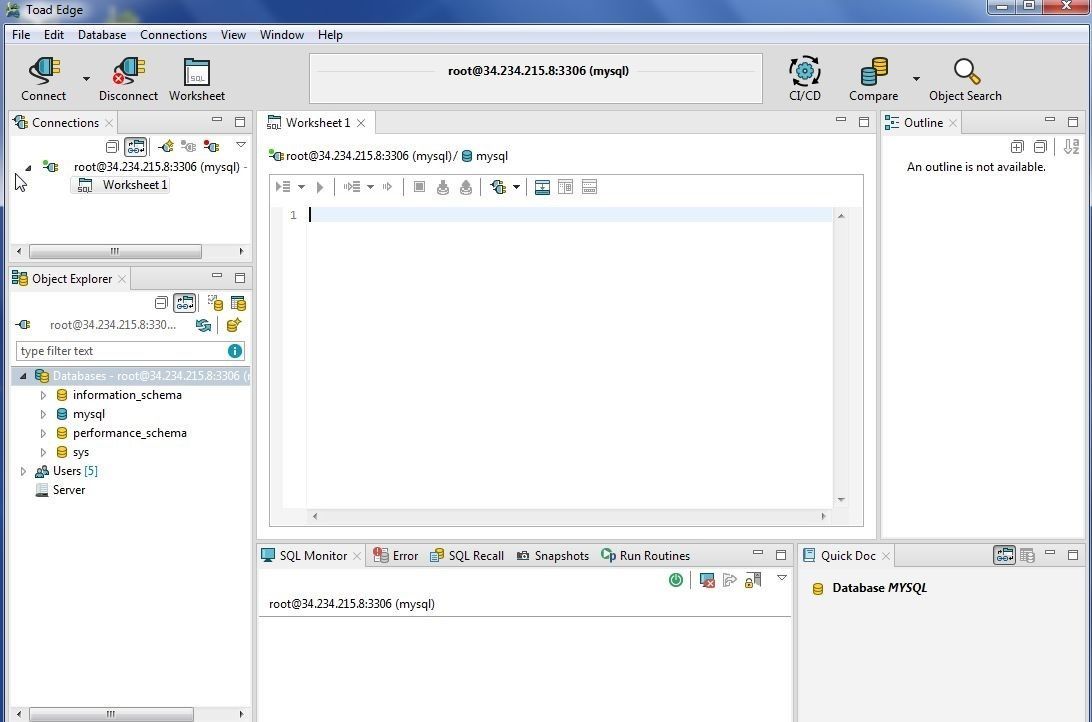Click the Rollback icon in the worksheet toolbar

(466, 187)
